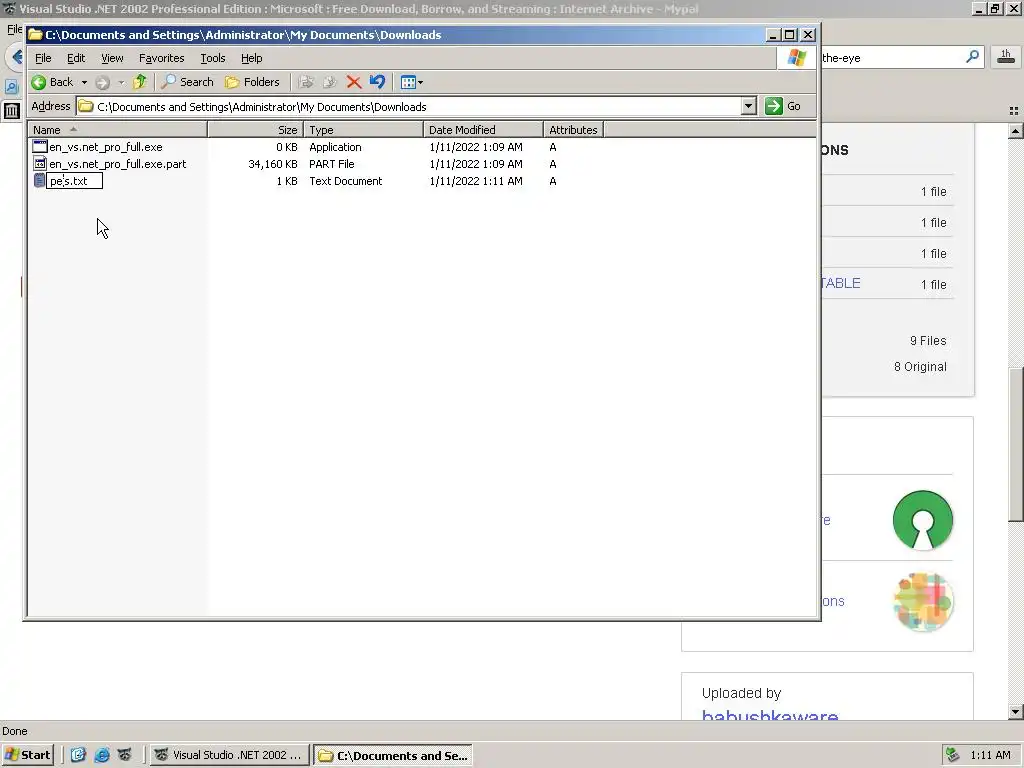Launch Mypal raccoon quick launch icon
1024x768 pixels.
coord(125,755)
